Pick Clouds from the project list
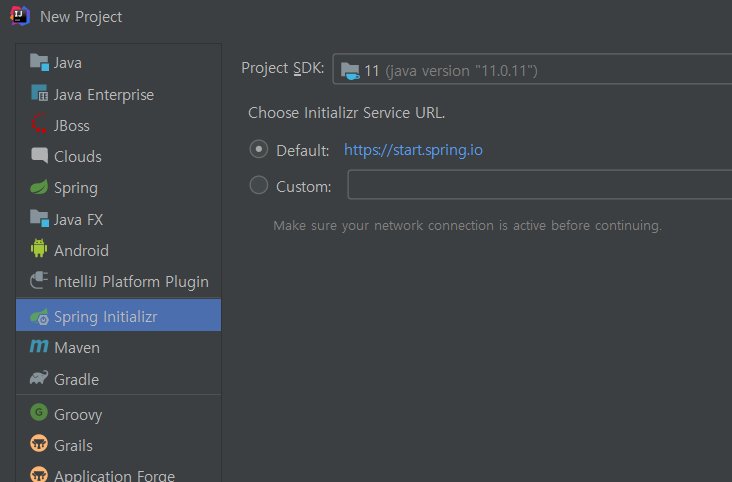 (x=119, y=156)
